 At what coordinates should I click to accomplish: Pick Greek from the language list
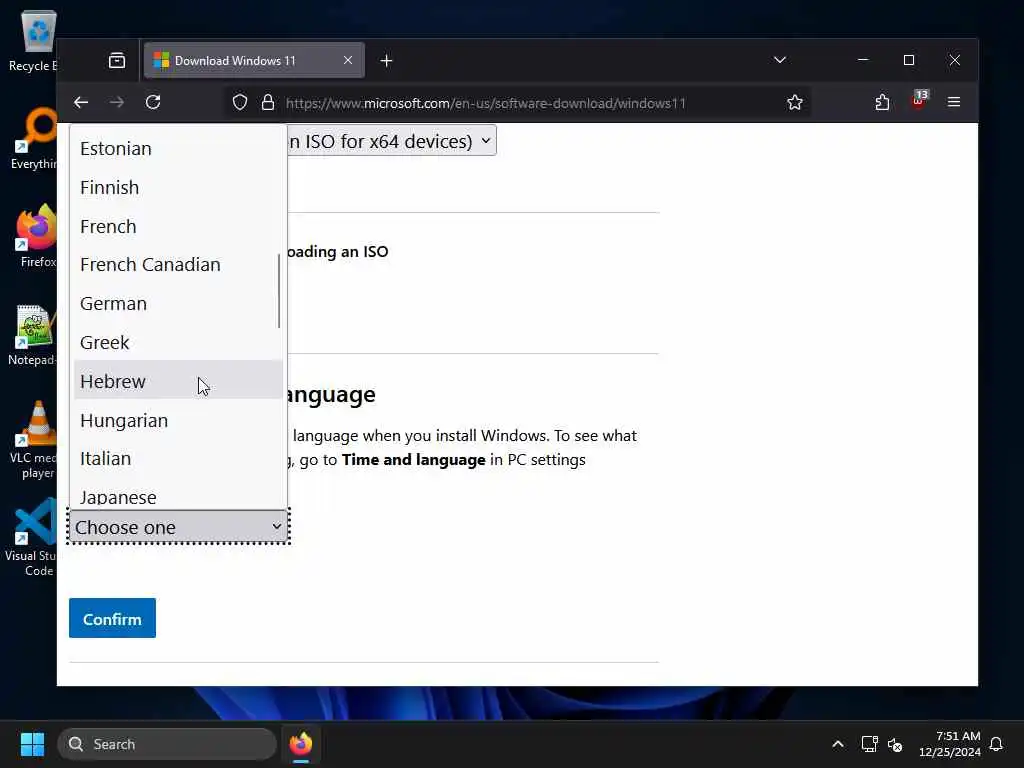pos(178,342)
